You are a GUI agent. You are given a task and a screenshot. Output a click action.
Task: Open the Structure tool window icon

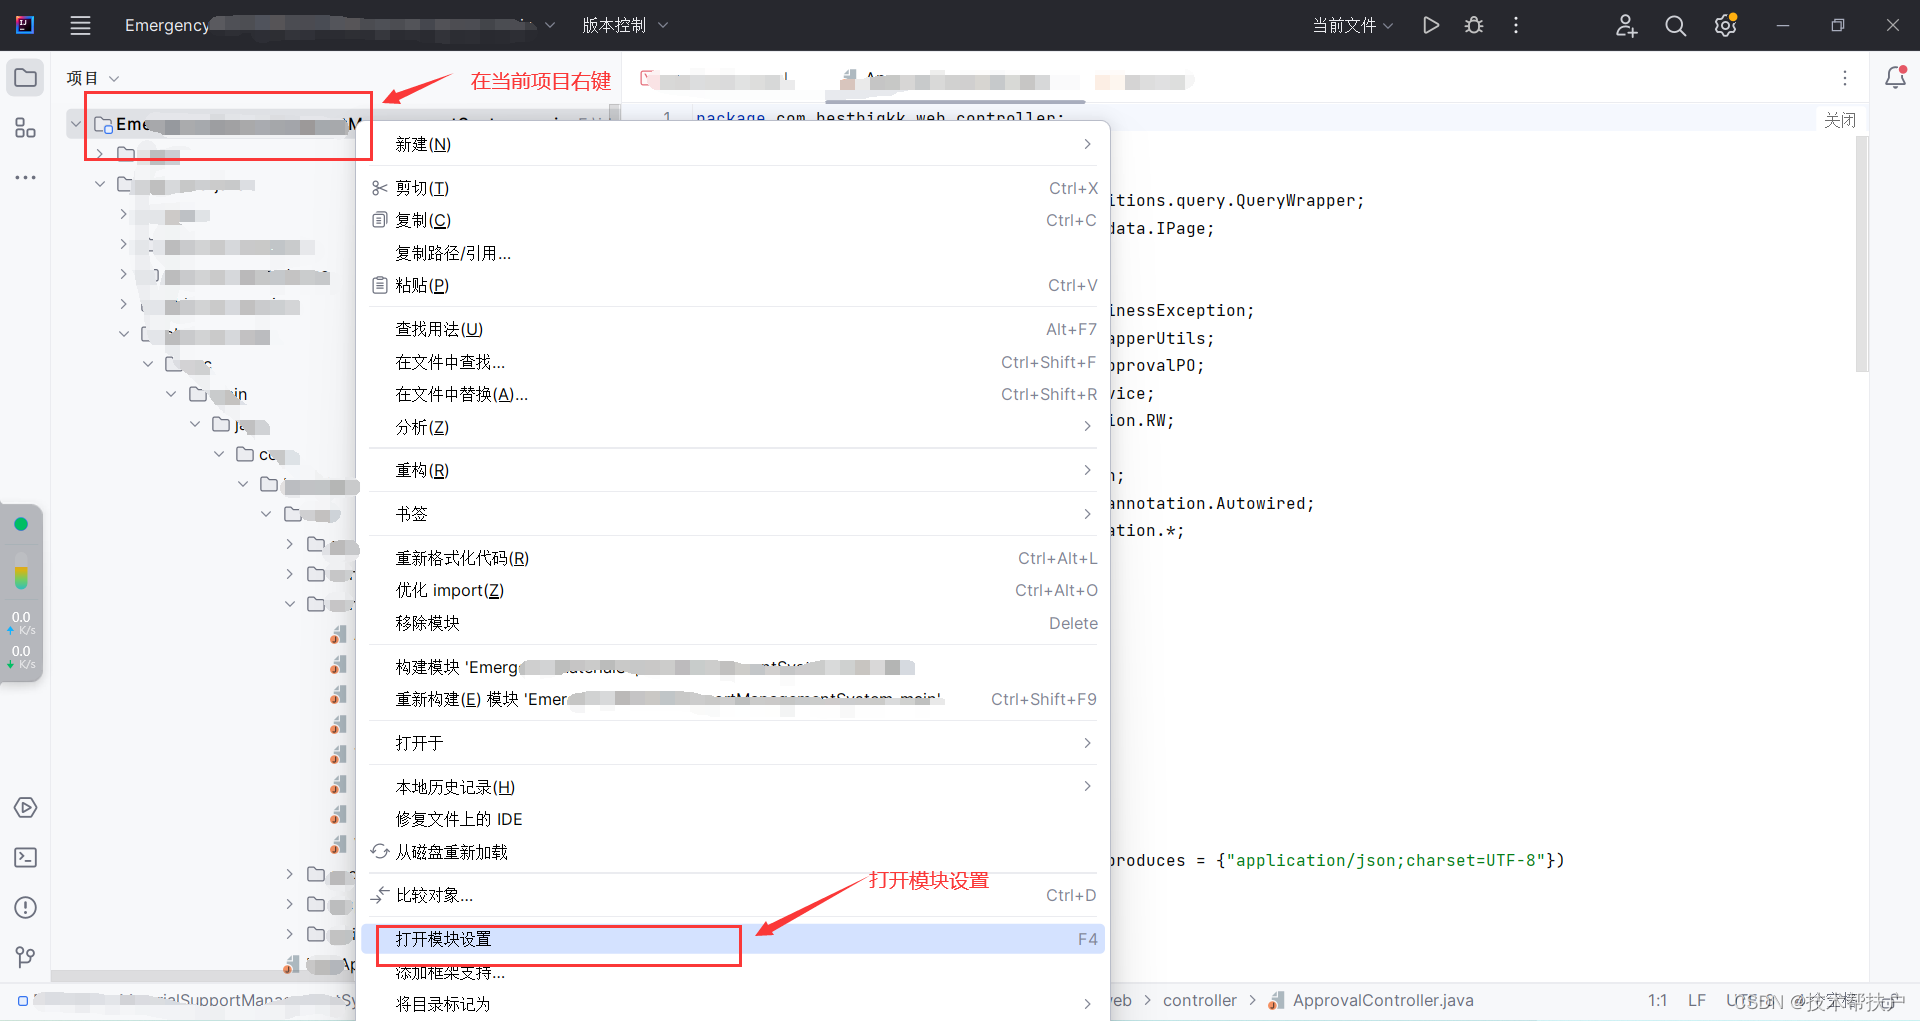[26, 128]
